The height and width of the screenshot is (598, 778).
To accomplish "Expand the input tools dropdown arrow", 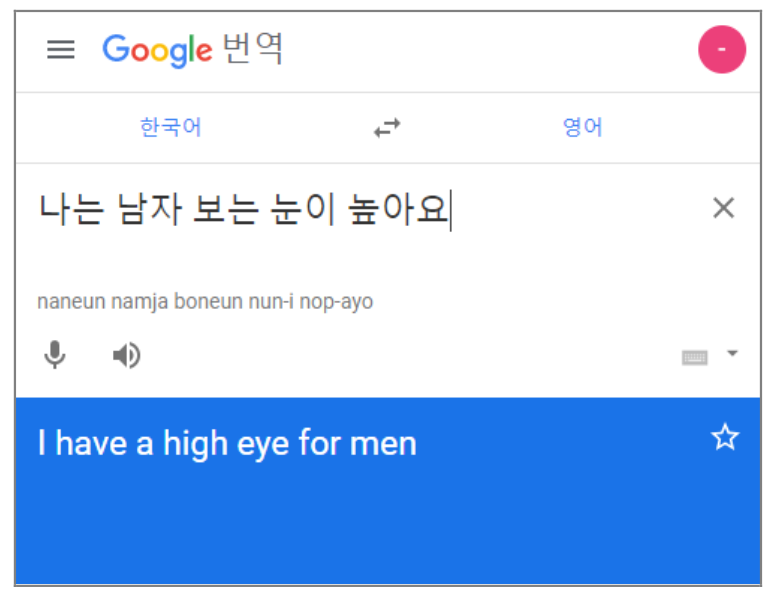I will coord(732,353).
